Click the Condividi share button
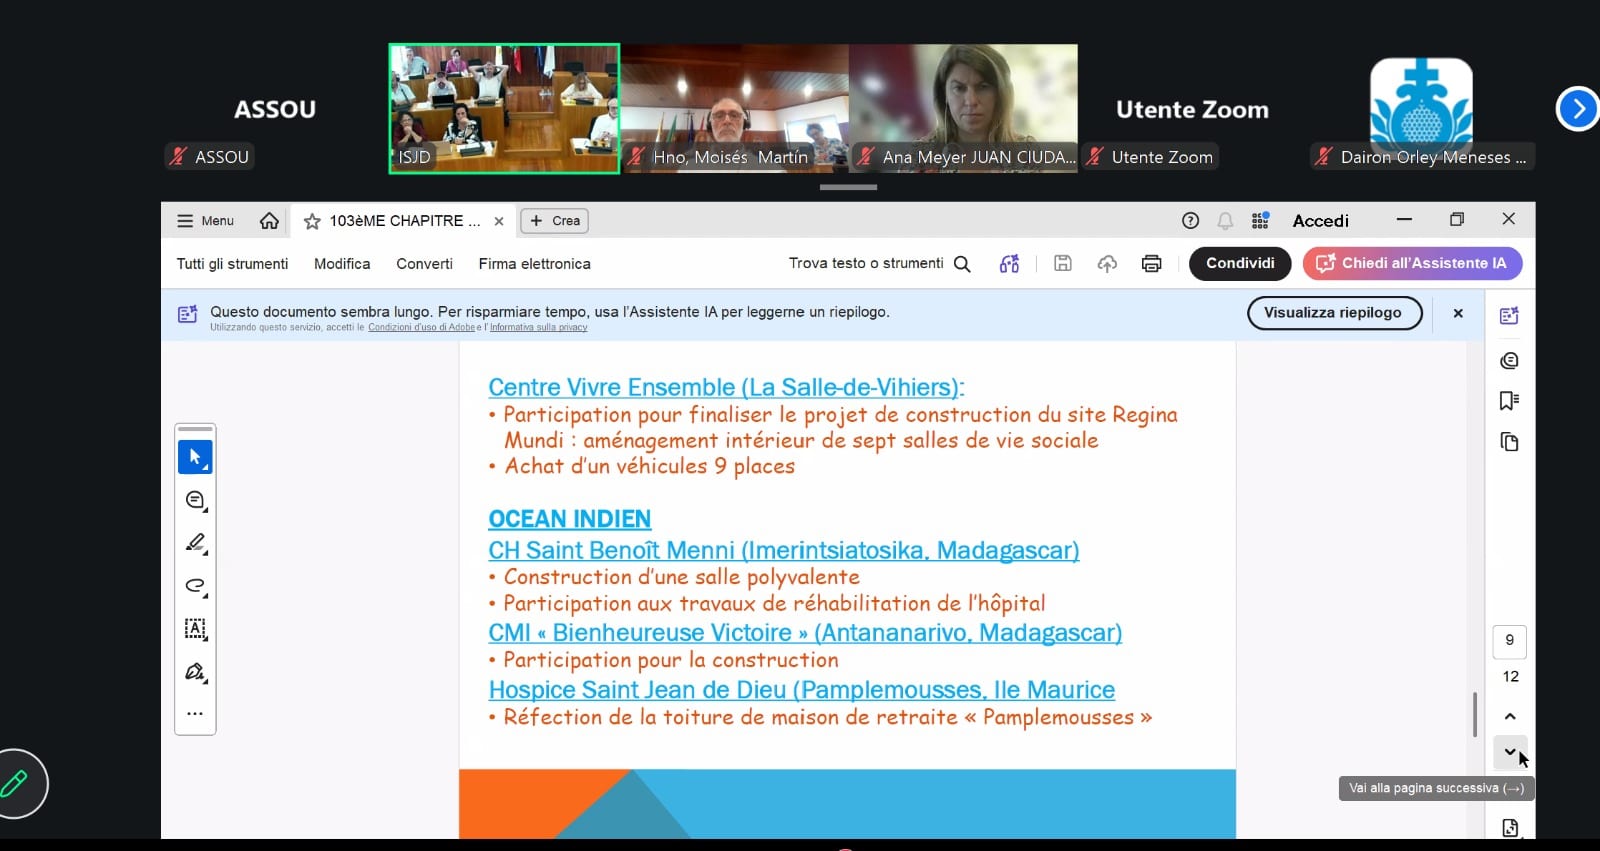The width and height of the screenshot is (1600, 851). (1240, 263)
